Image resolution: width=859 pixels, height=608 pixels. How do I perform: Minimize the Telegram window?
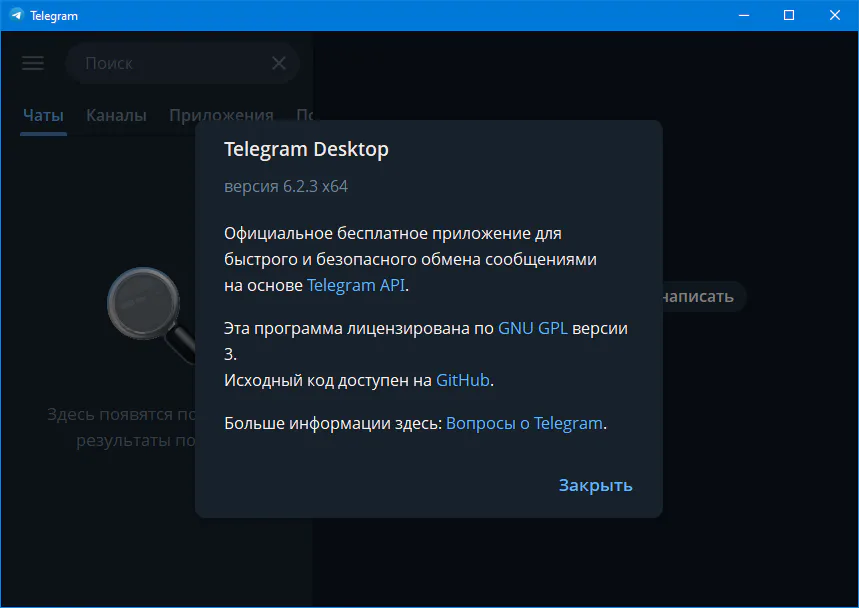(x=743, y=15)
